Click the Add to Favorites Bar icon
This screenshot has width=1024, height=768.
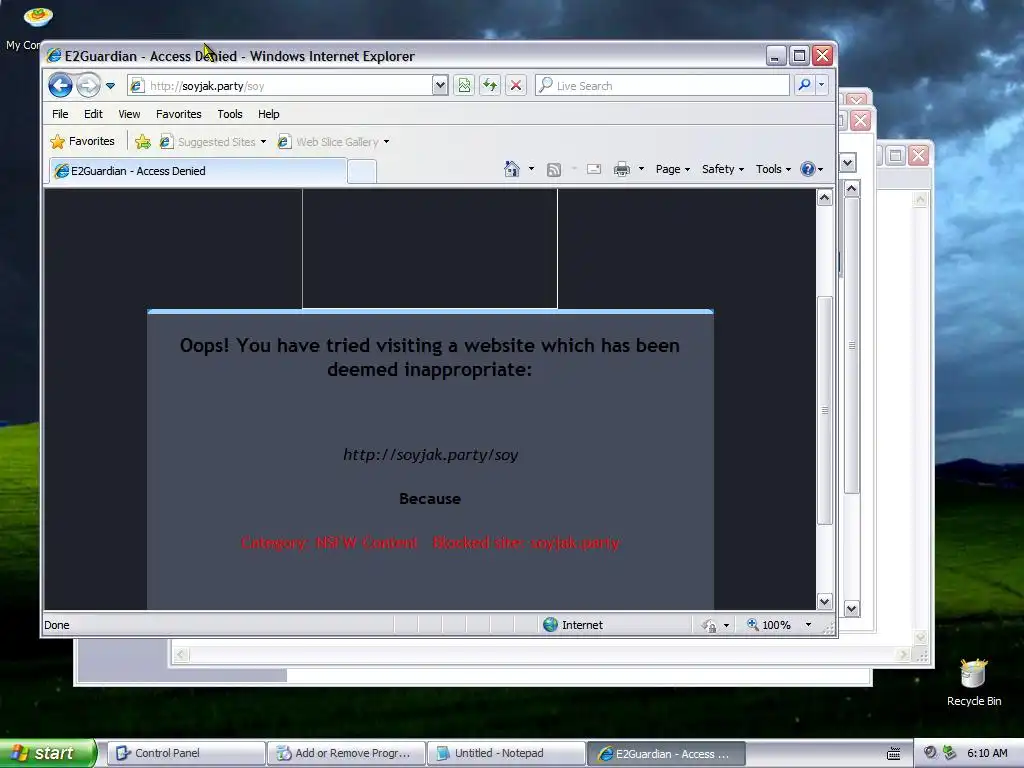tap(142, 142)
